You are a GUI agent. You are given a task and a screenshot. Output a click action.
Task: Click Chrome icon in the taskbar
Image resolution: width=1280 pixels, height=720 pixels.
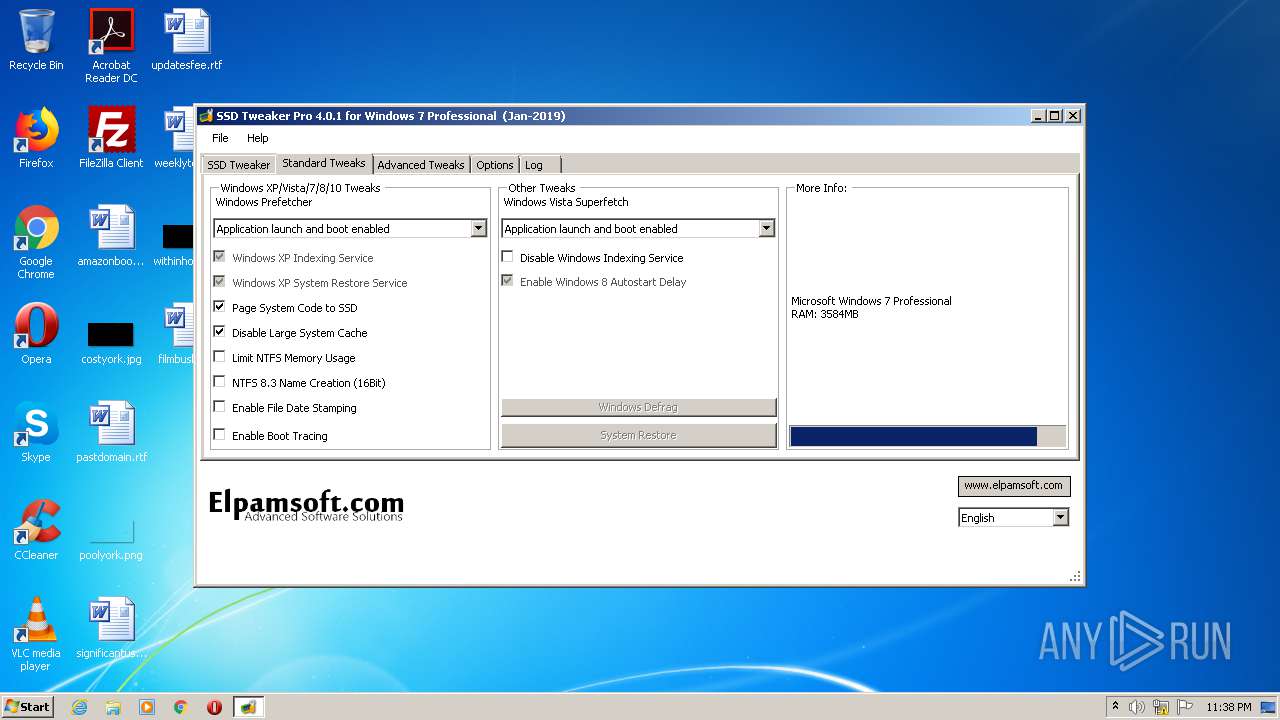(x=181, y=707)
